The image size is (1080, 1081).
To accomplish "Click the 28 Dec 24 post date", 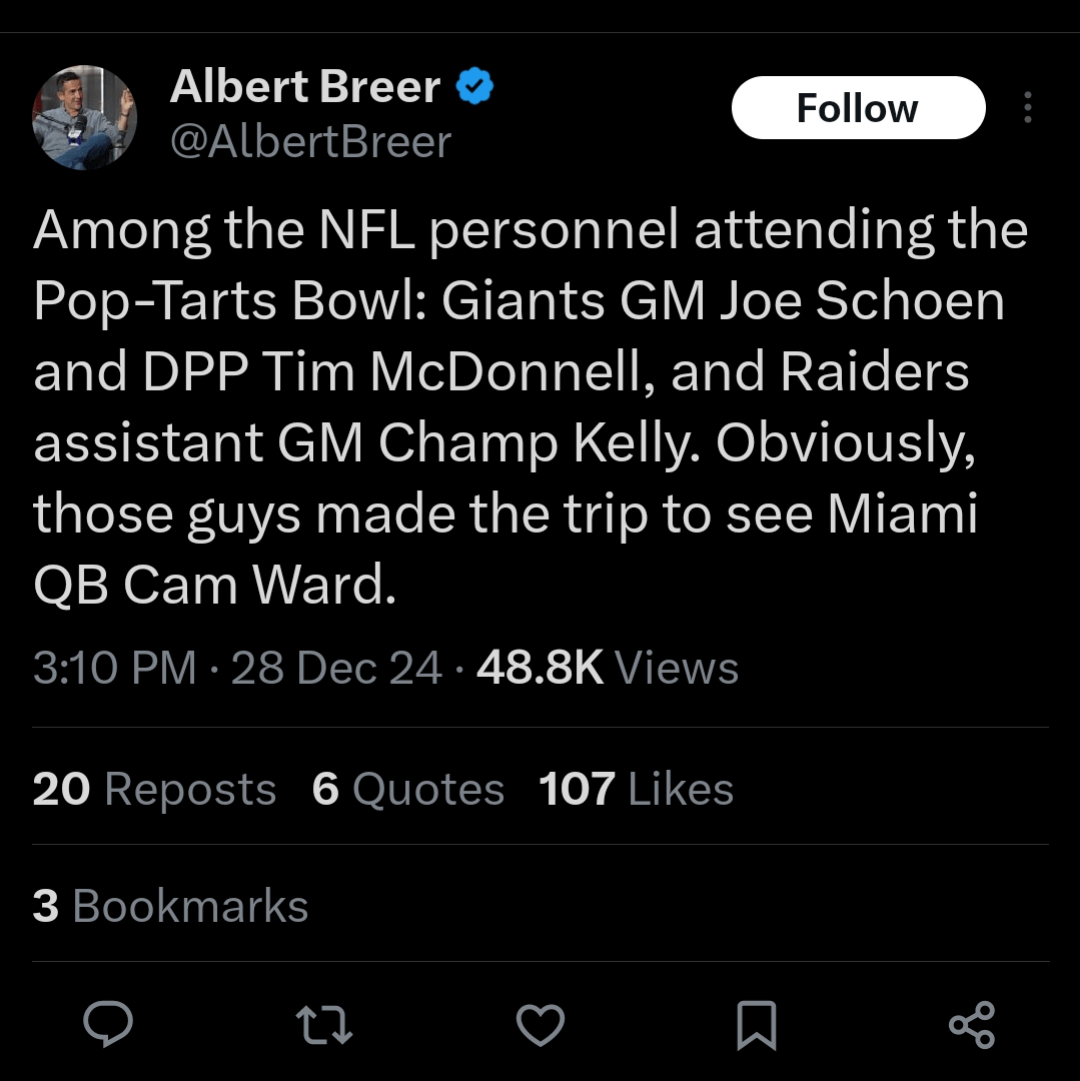I will [336, 668].
